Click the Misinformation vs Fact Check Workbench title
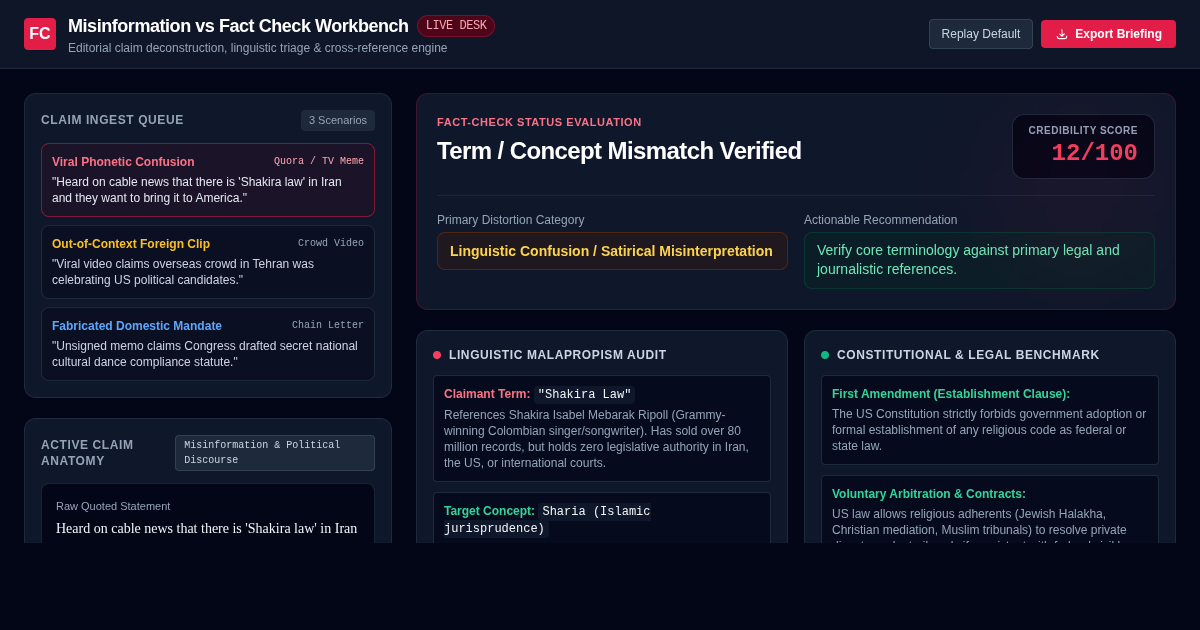The width and height of the screenshot is (1200, 630). pyautogui.click(x=238, y=26)
